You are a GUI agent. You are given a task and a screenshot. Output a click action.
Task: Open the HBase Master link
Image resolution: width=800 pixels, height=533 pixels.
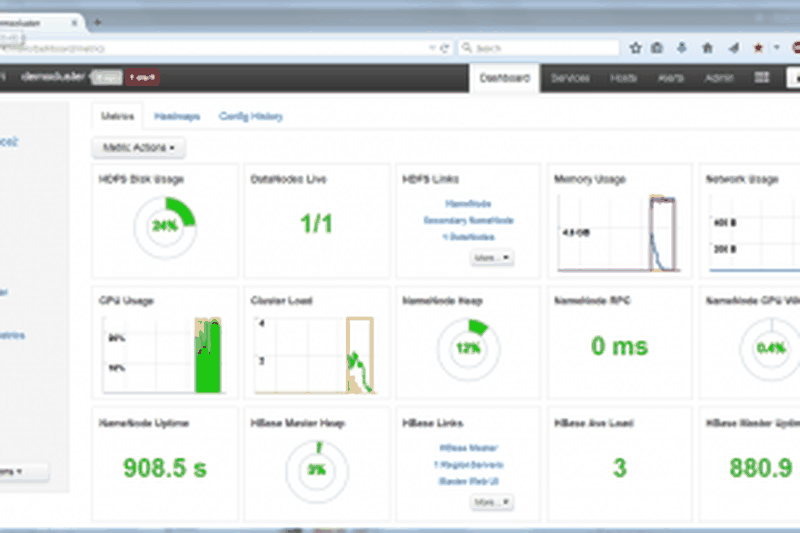point(468,448)
